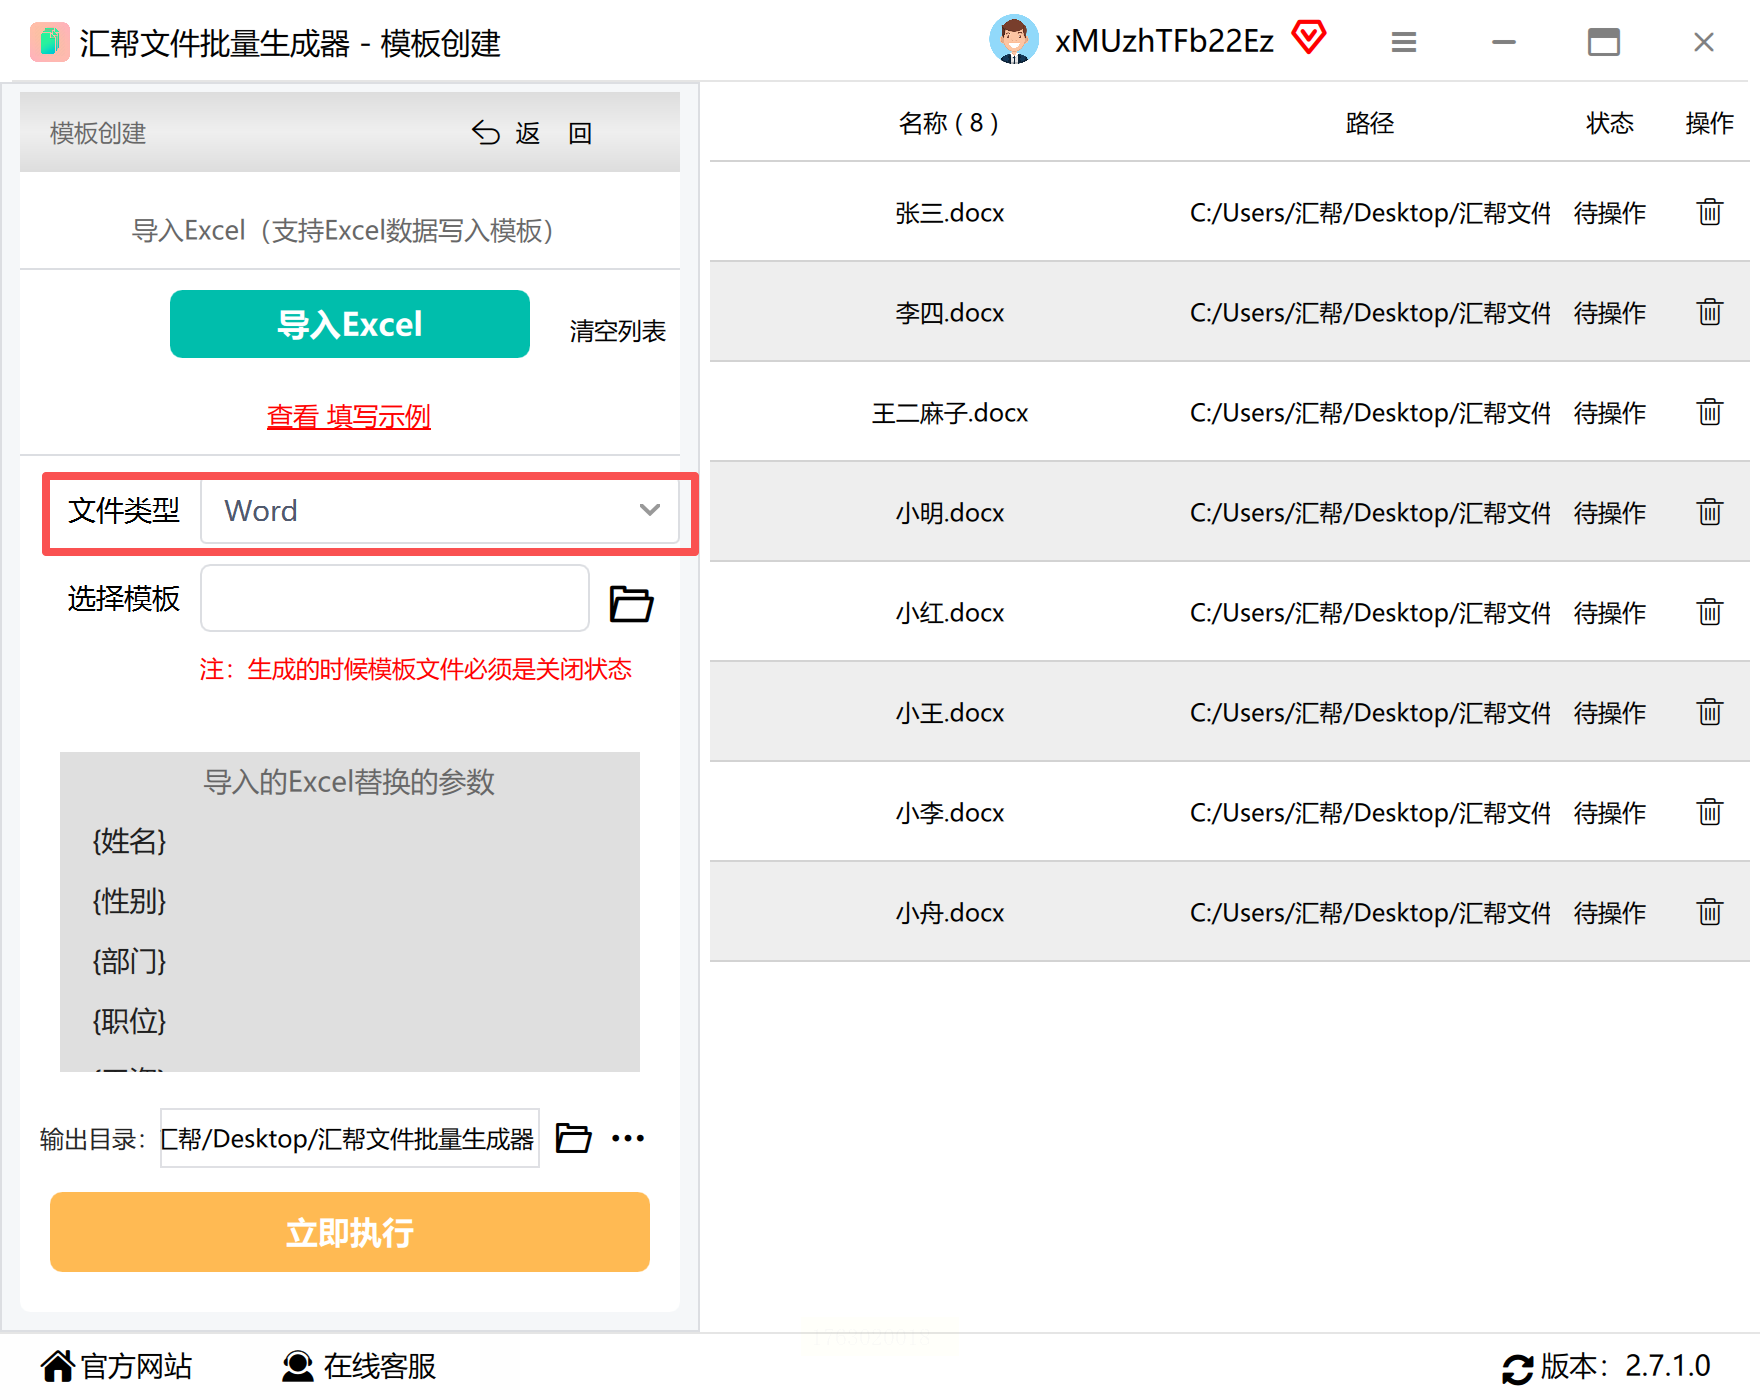Open the hamburger menu in title bar
This screenshot has width=1760, height=1400.
pyautogui.click(x=1404, y=42)
